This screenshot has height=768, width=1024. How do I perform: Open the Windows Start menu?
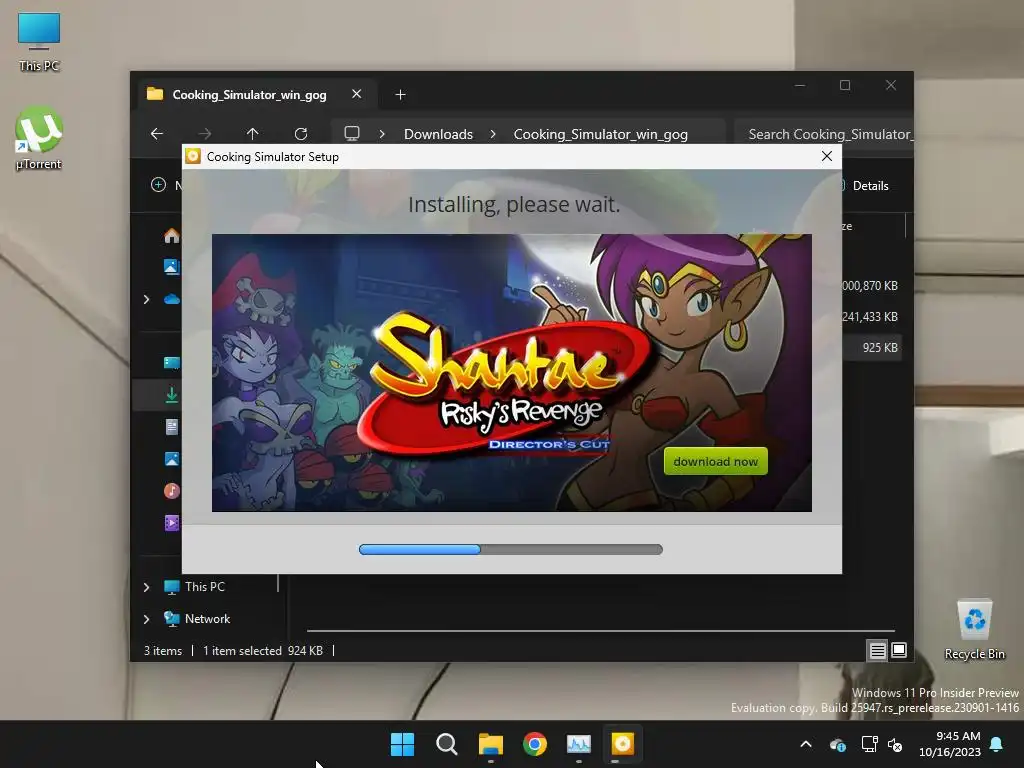click(402, 744)
